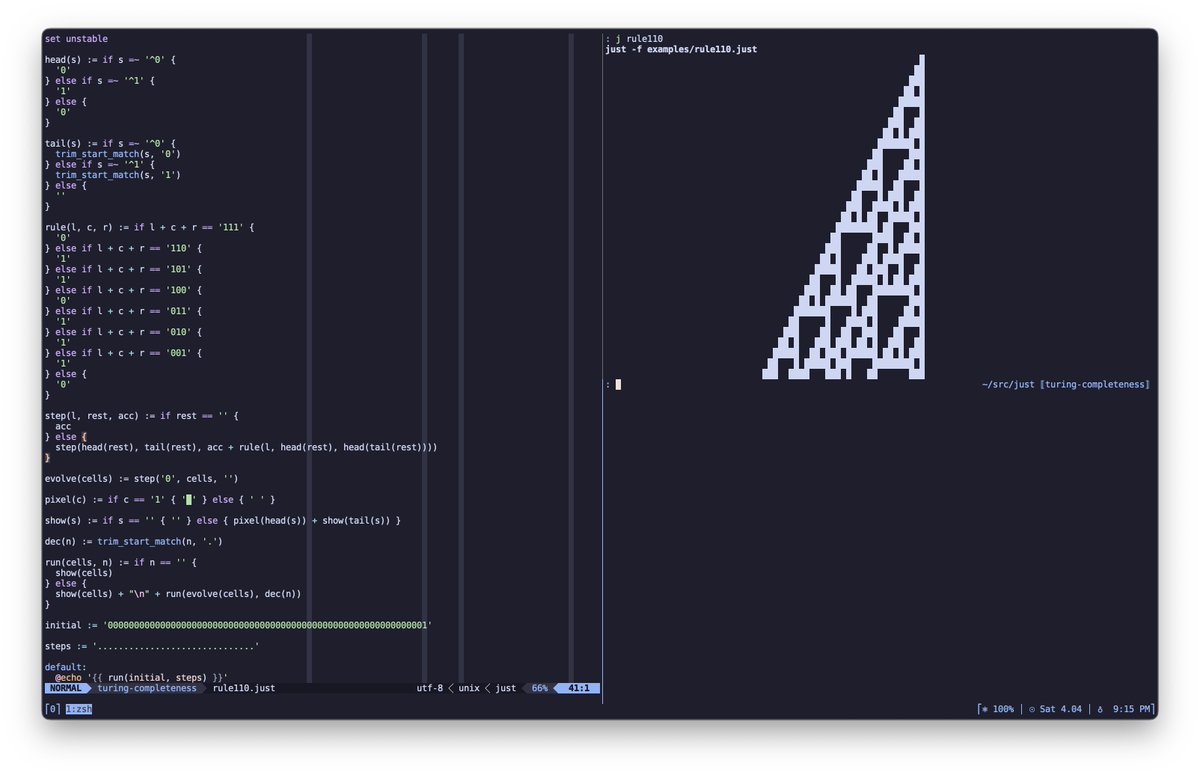Screen dimensions: 1200x775
Task: Click the ': j rule110' command in terminal
Action: click(634, 38)
